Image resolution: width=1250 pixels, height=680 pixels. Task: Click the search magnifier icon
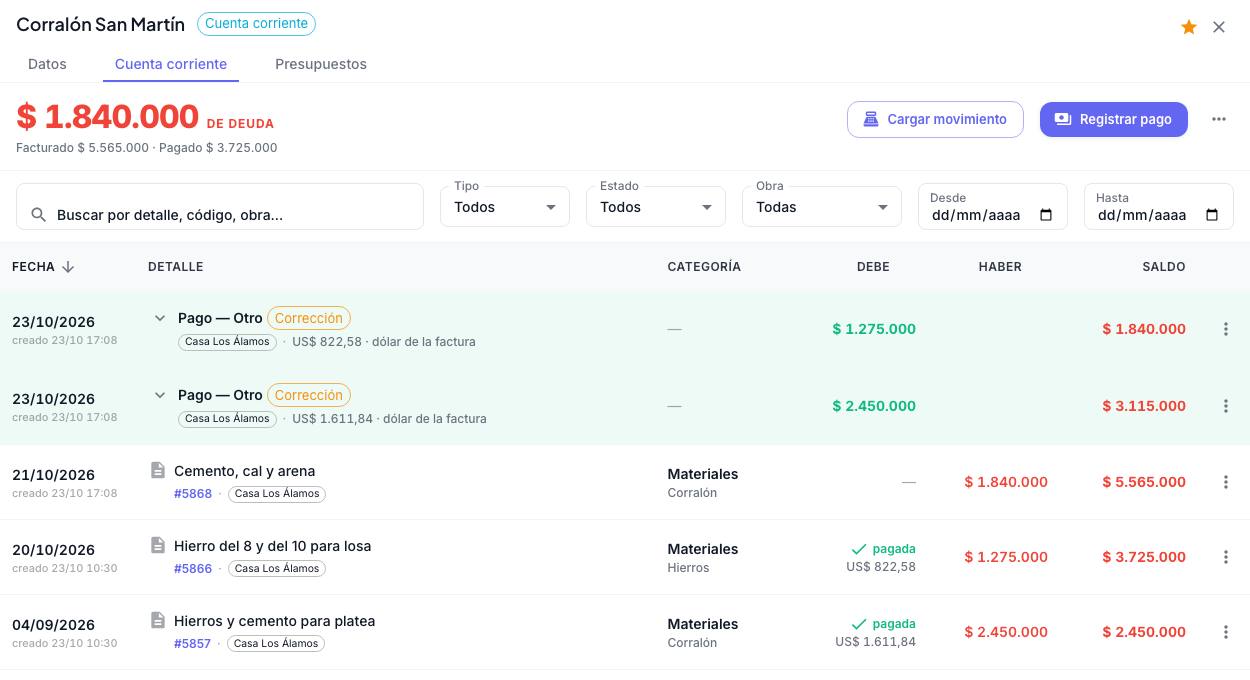pyautogui.click(x=39, y=215)
